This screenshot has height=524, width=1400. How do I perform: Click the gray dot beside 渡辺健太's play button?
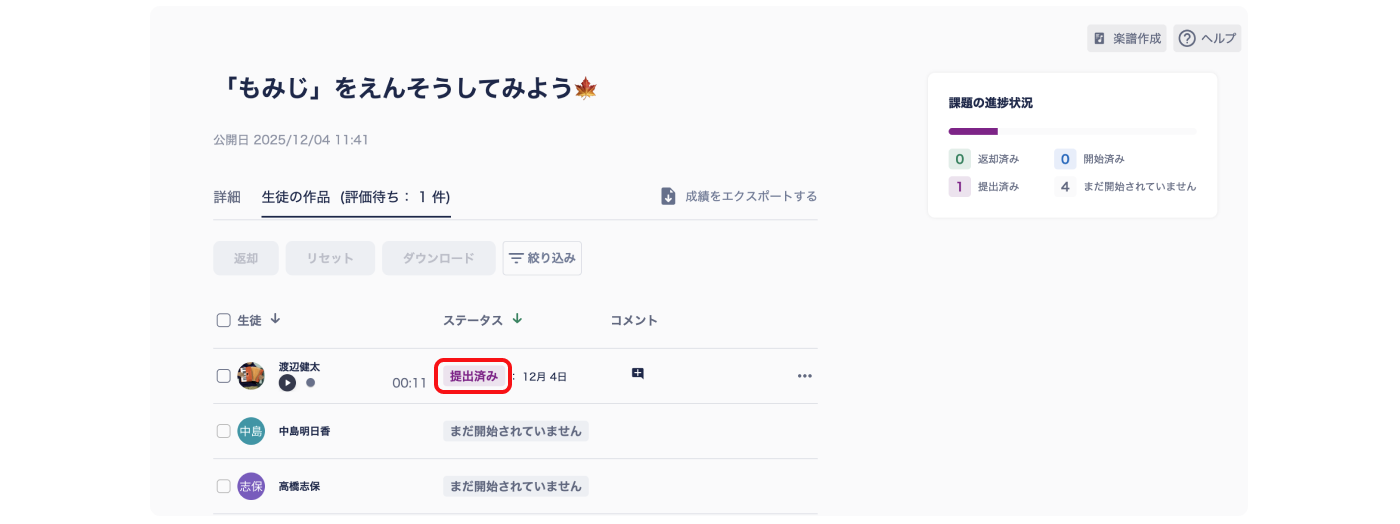(x=310, y=382)
